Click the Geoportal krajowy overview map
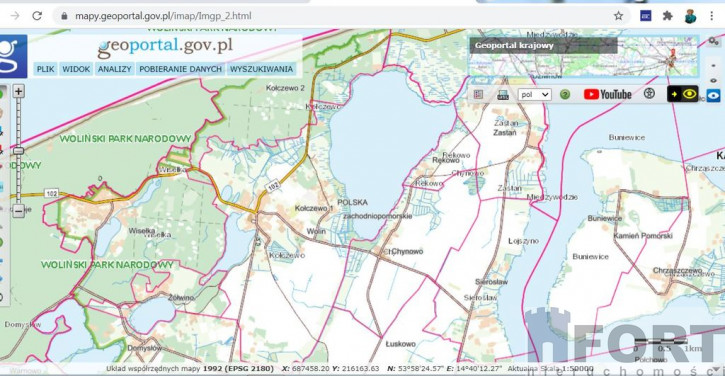Screen dimensions: 725x376 pyautogui.click(x=584, y=56)
